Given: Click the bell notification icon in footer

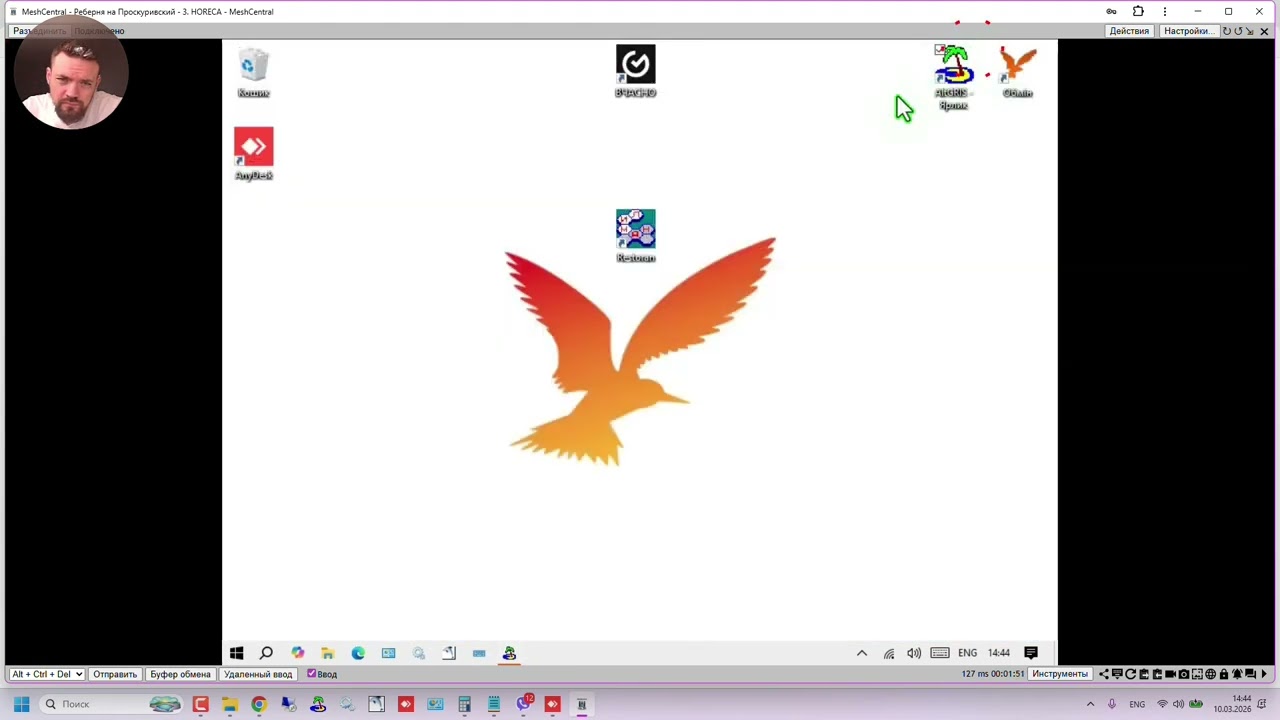Looking at the screenshot, I should pyautogui.click(x=1237, y=674).
